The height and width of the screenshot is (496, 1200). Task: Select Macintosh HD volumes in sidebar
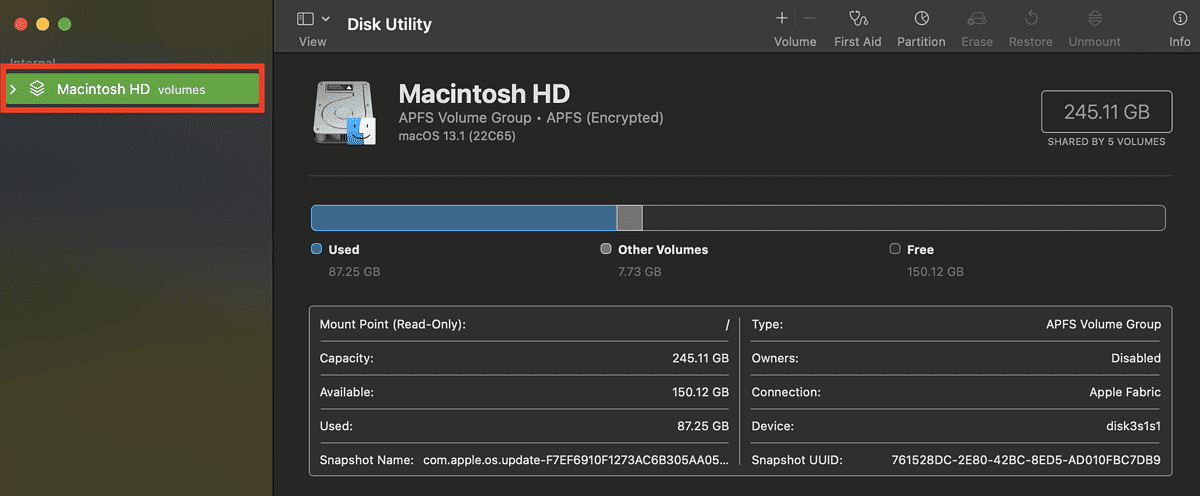pyautogui.click(x=132, y=89)
